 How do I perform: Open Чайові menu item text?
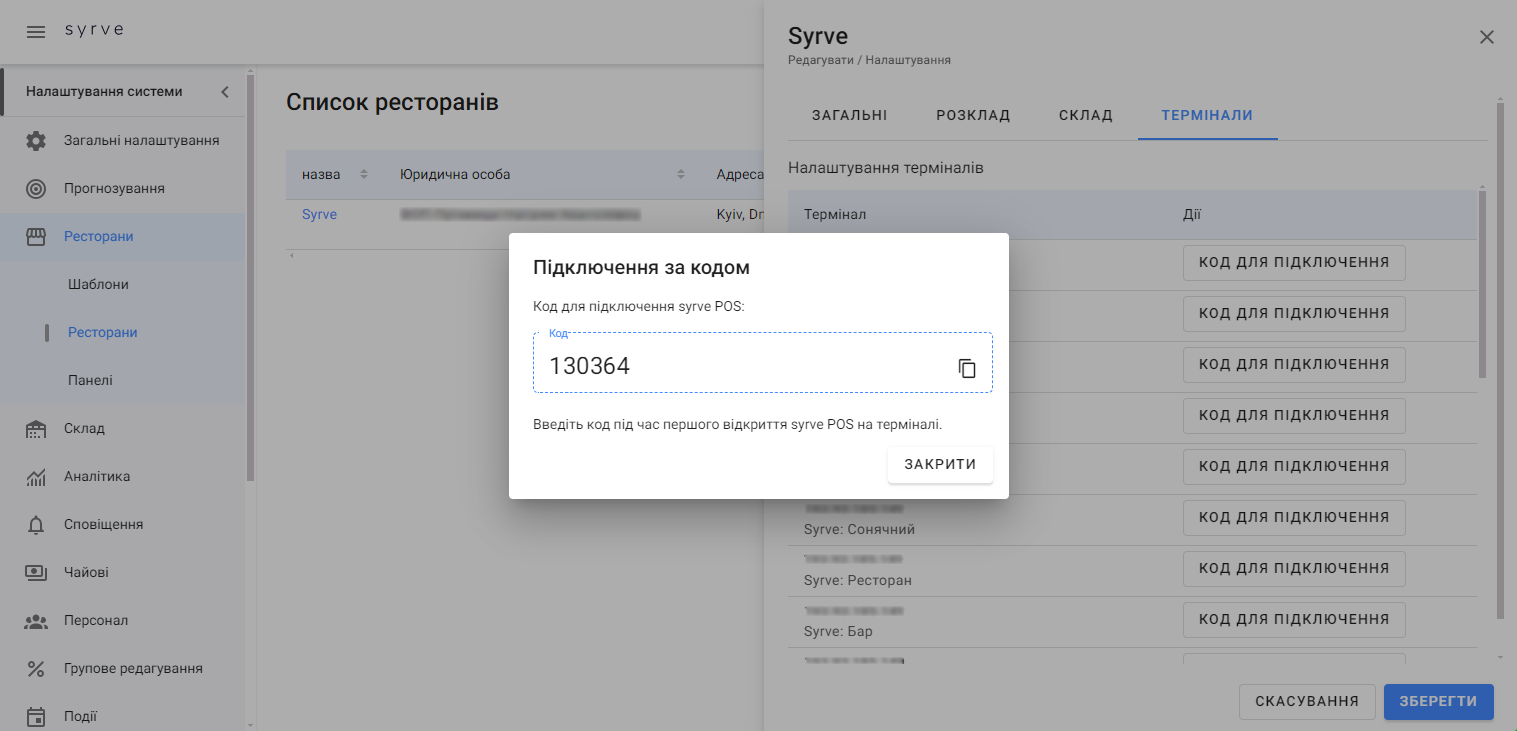click(86, 573)
